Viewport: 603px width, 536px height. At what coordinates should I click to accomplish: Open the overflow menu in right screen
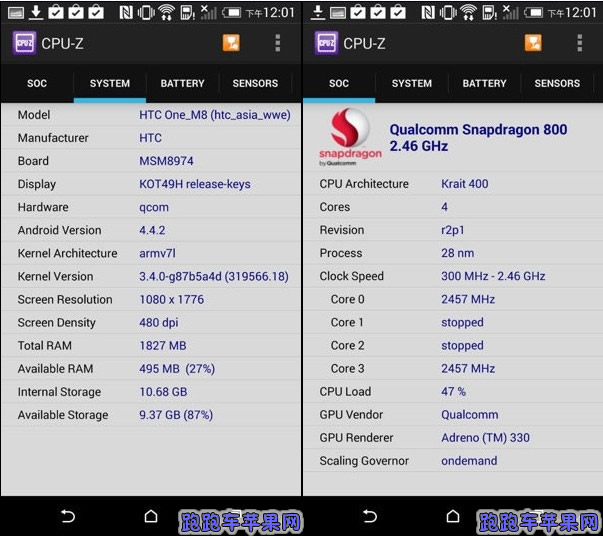pyautogui.click(x=580, y=43)
